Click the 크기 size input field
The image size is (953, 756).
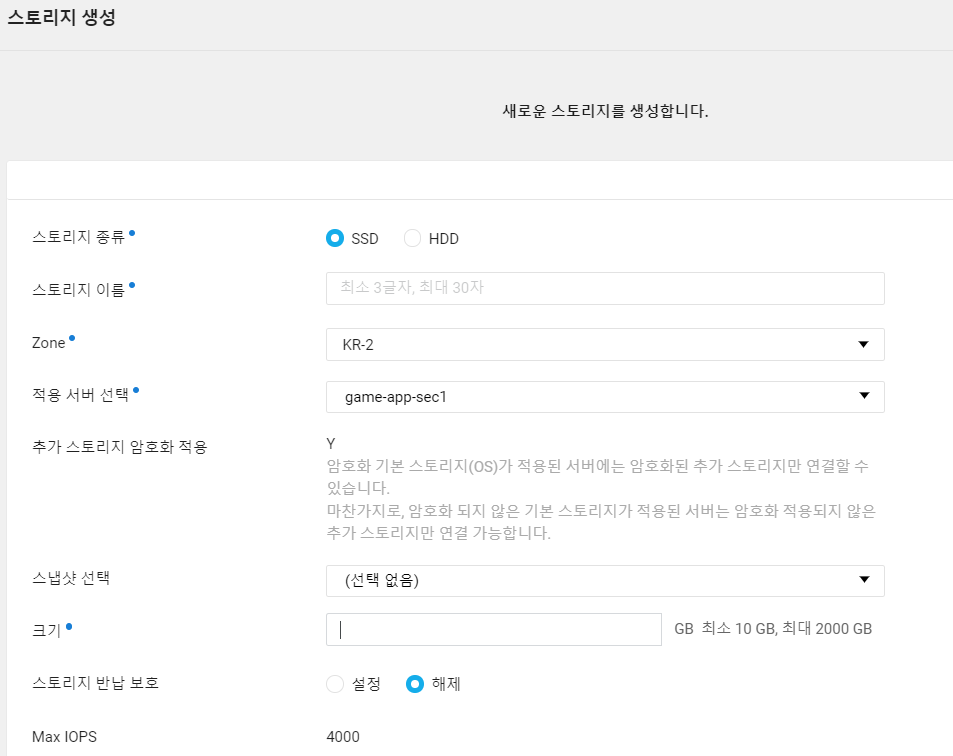(492, 629)
